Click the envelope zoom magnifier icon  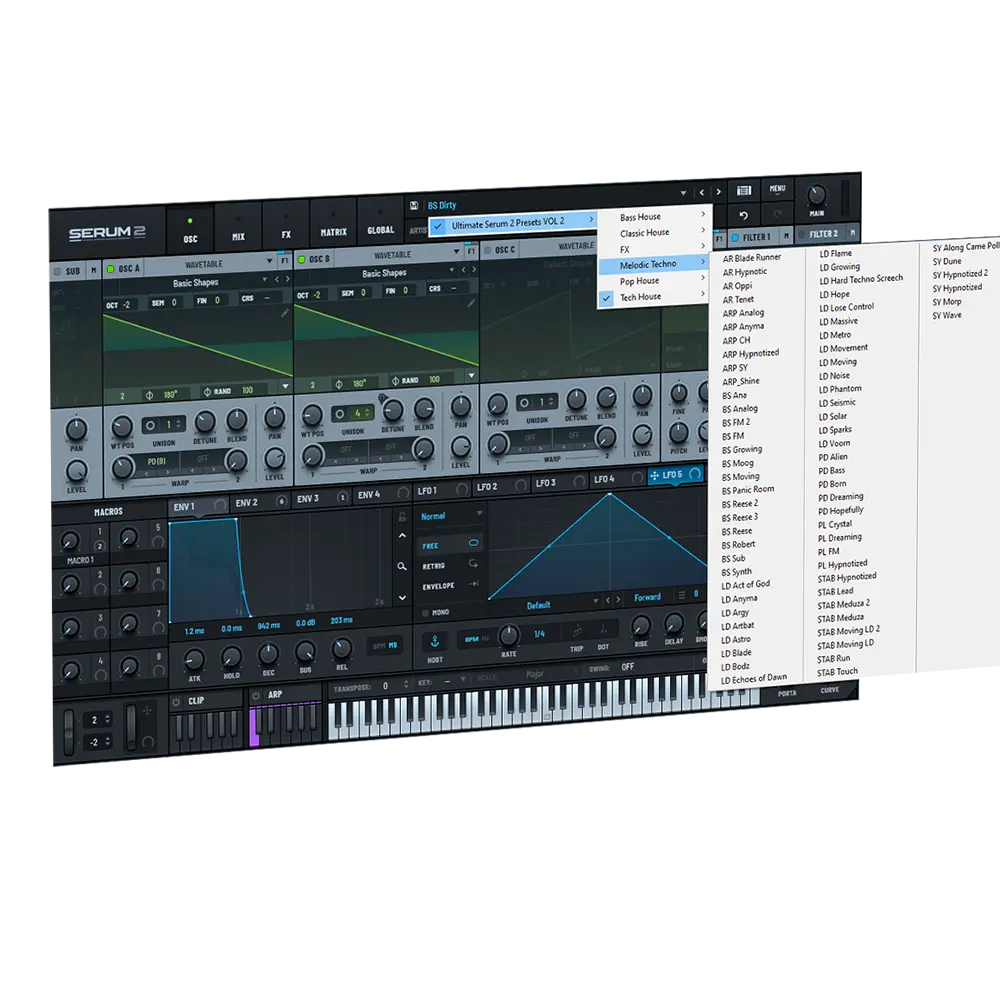402,566
